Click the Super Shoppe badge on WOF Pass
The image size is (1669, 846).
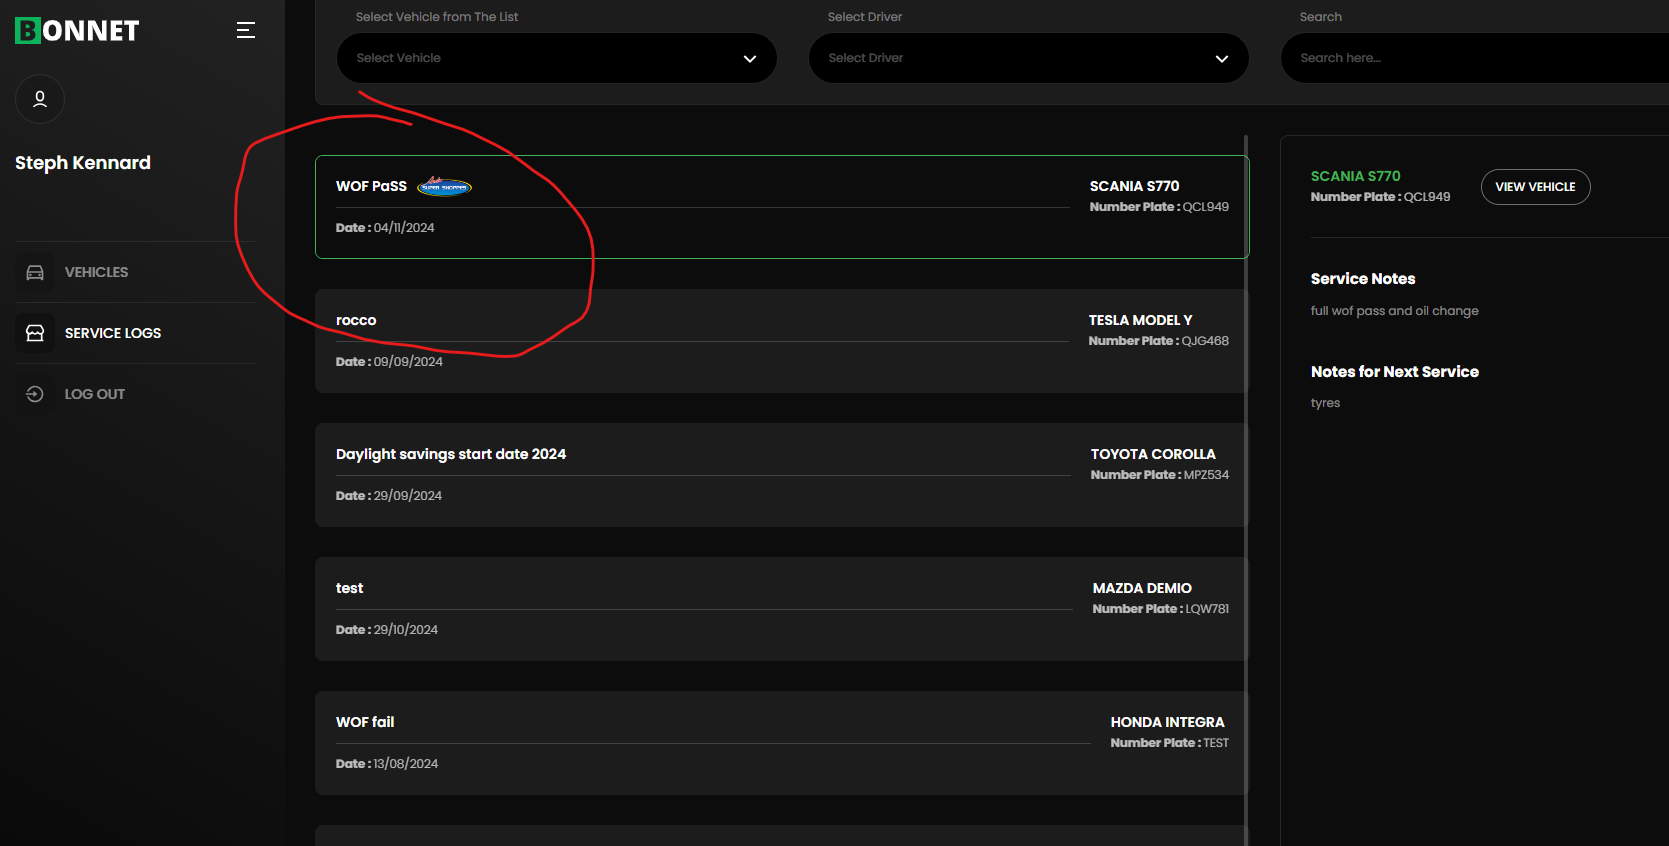[444, 187]
